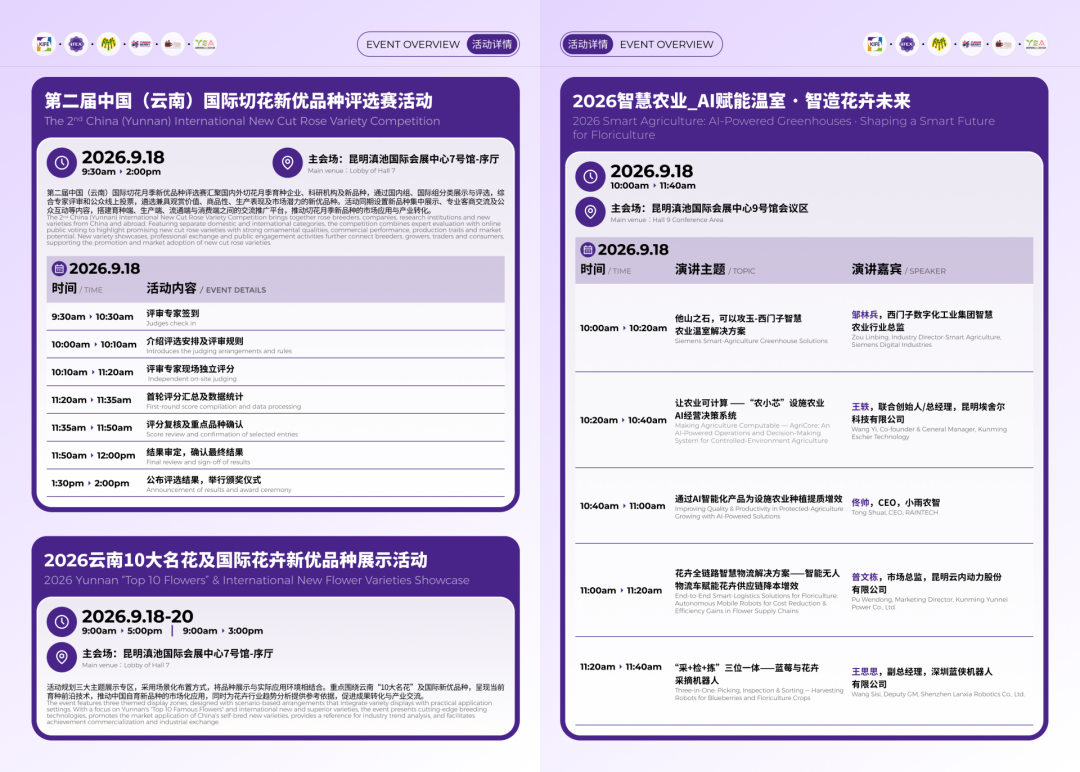The image size is (1080, 772).
Task: Click the subtitle The 2nd China (Yunnan) International New Cut Rose Variety Competition
Action: pos(242,121)
